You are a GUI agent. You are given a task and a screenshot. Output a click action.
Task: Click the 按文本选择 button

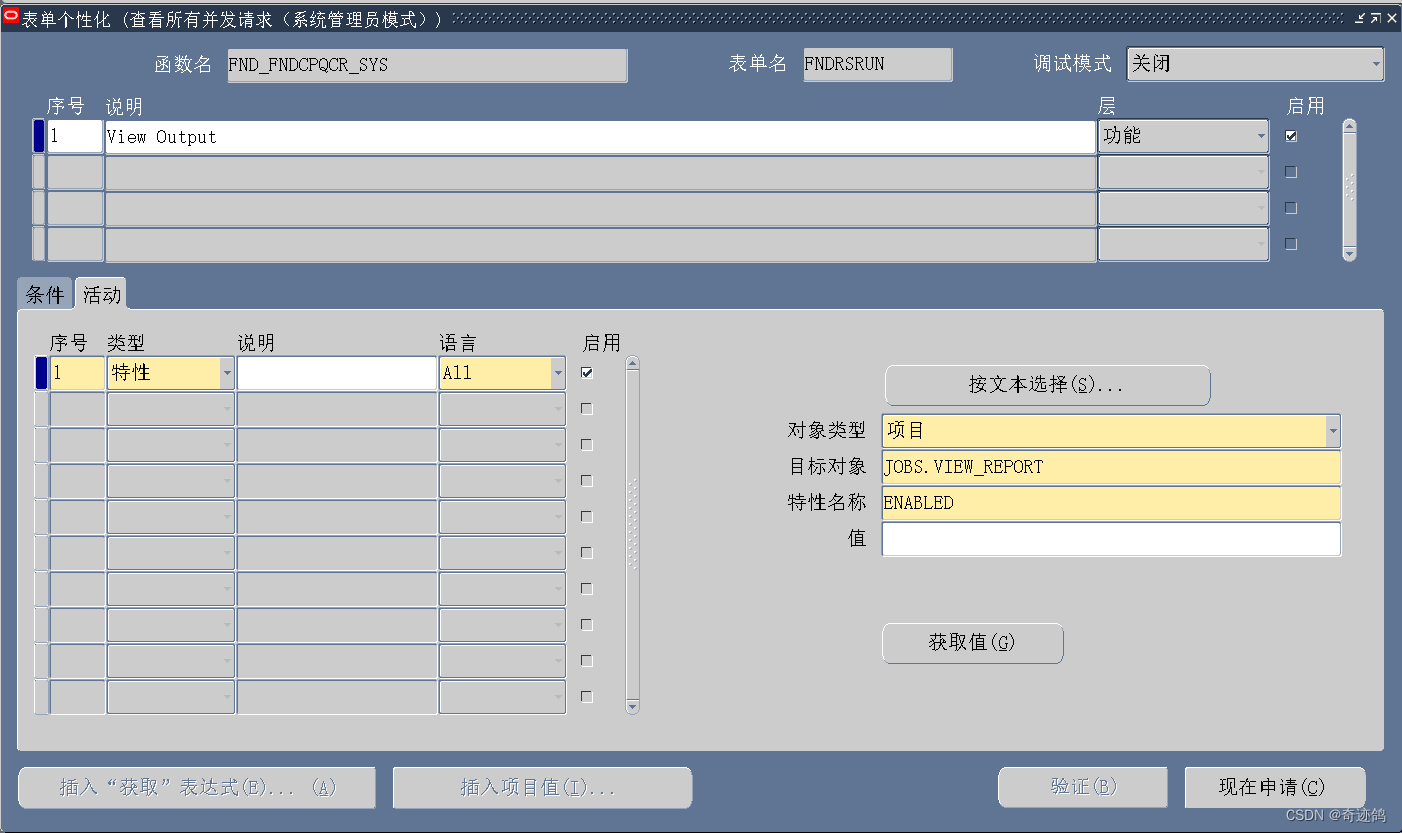[1047, 385]
